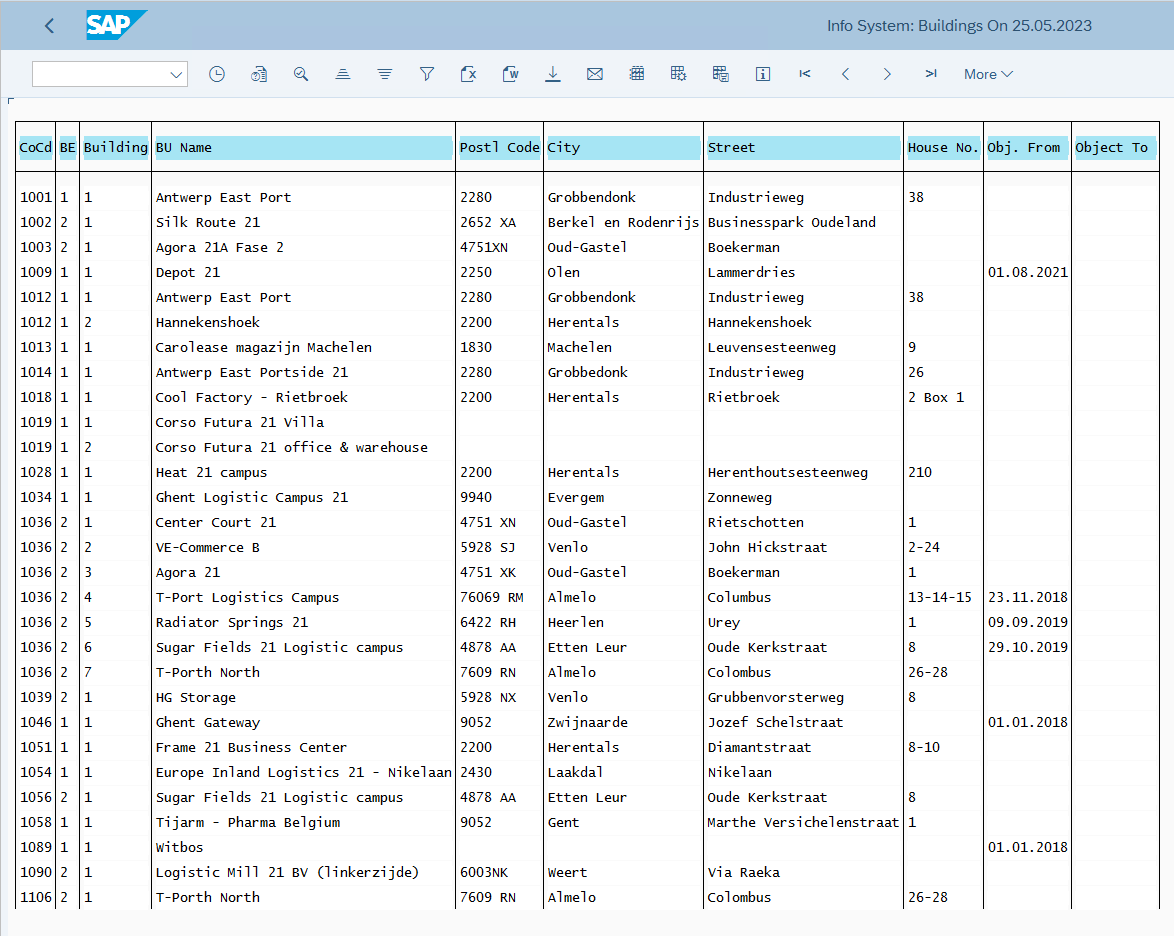The width and height of the screenshot is (1174, 936).
Task: Open the filter funnel icon
Action: [427, 74]
